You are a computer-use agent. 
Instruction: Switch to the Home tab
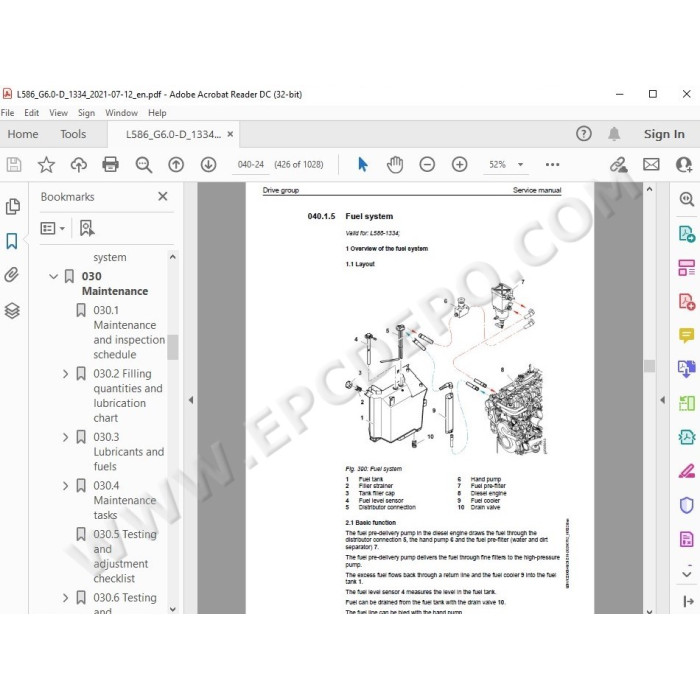point(23,134)
